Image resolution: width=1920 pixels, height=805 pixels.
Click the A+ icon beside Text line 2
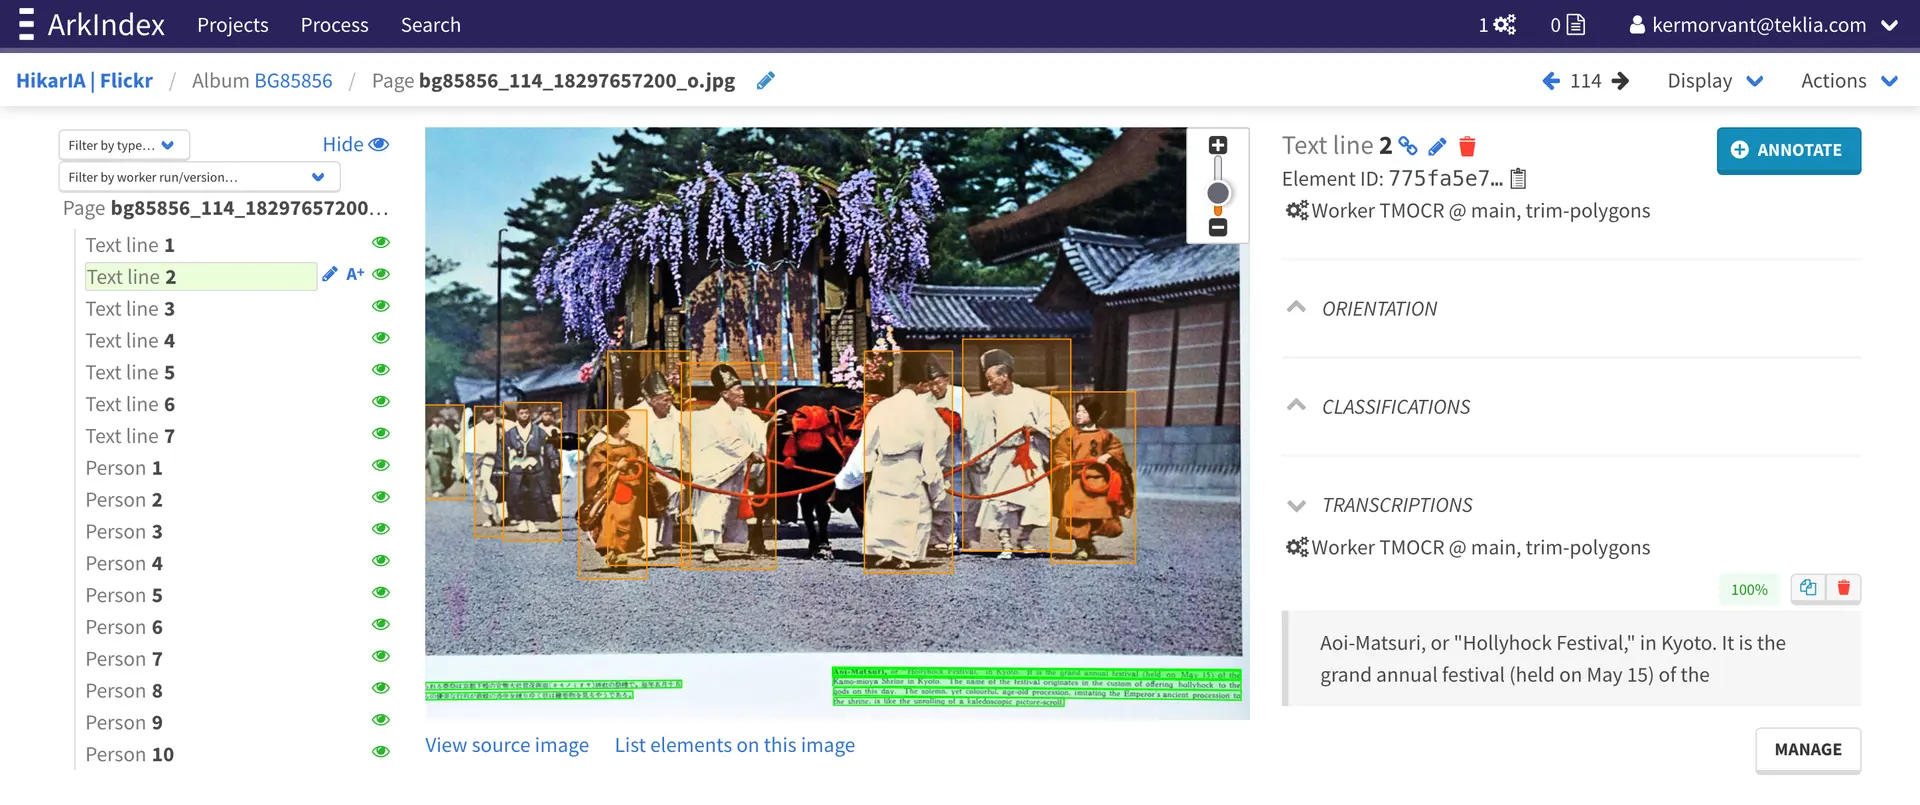[355, 274]
